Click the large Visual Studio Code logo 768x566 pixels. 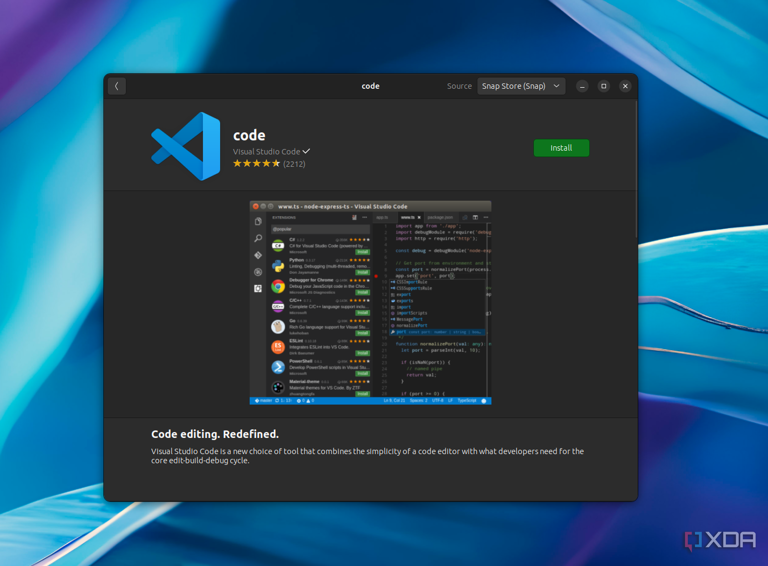pos(186,146)
